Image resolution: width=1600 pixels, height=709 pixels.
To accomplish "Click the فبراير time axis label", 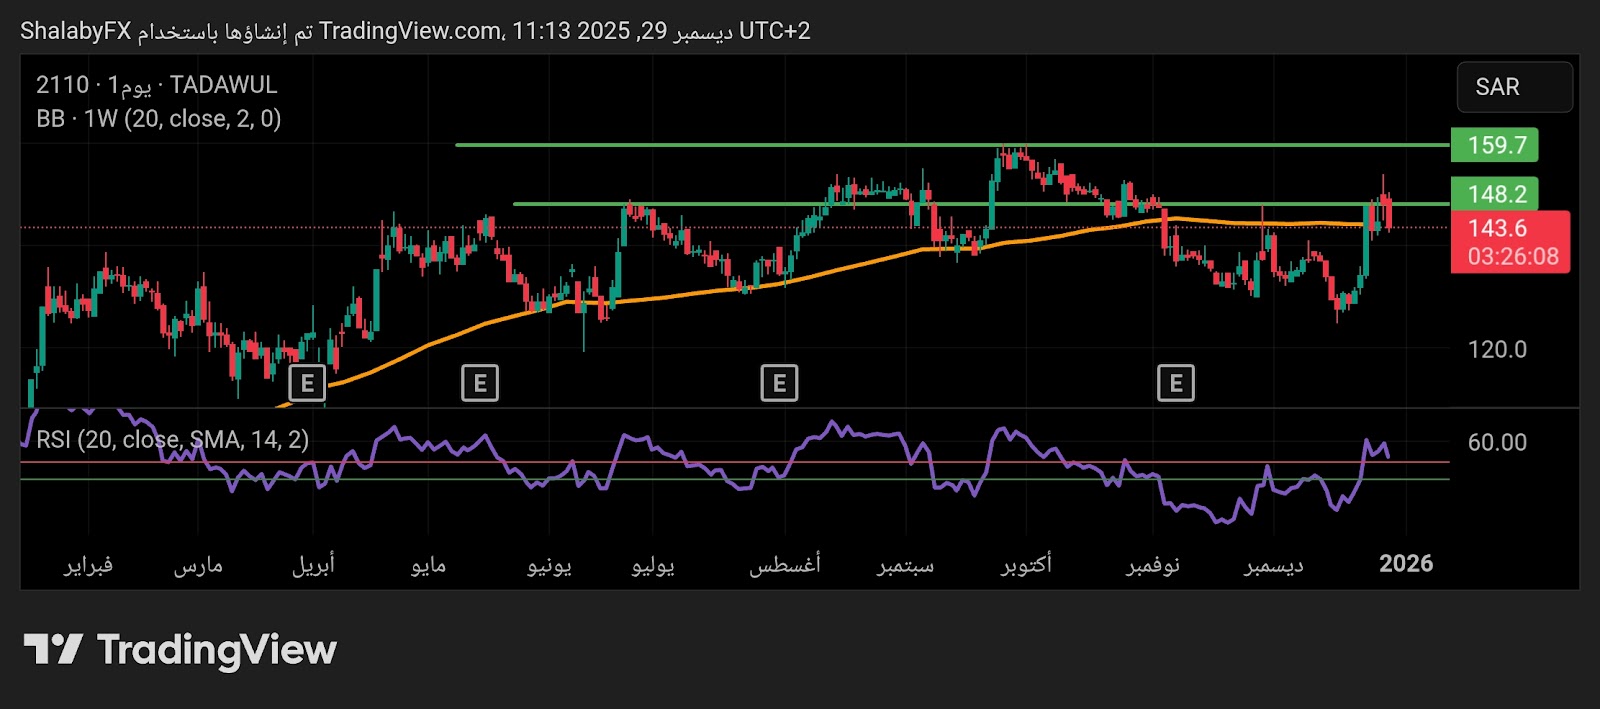I will coord(89,565).
